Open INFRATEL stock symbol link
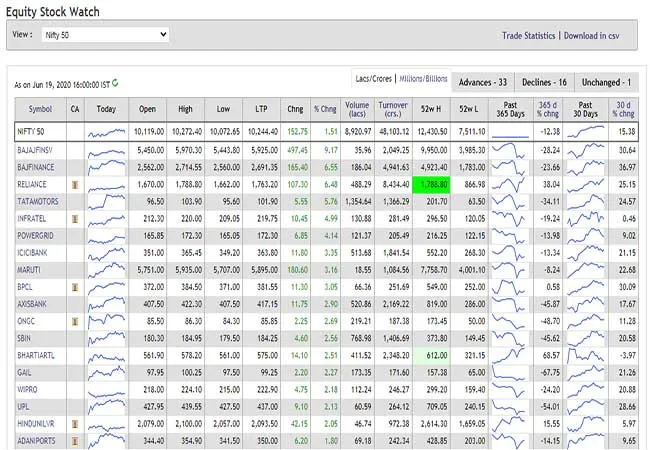The image size is (650, 450). point(32,219)
